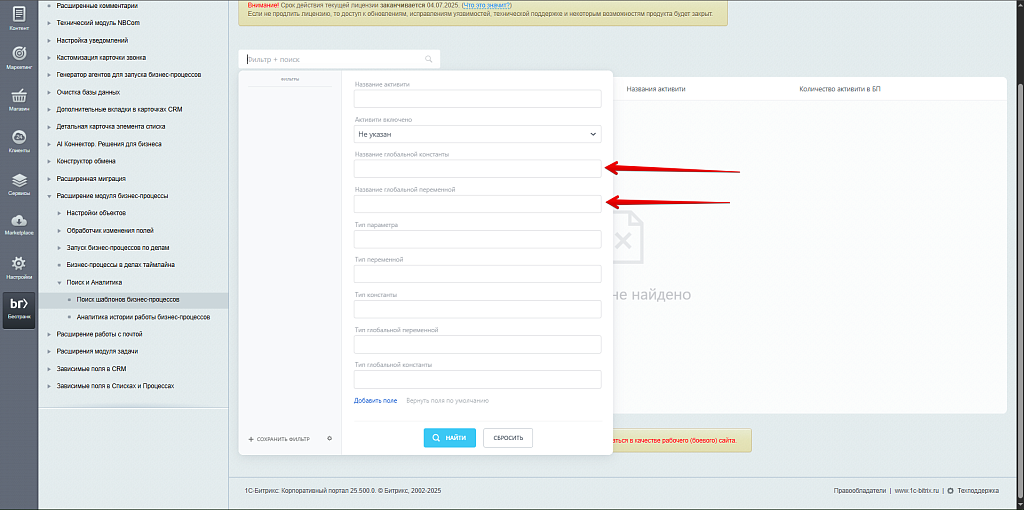The height and width of the screenshot is (510, 1024).
Task: Open Расширенная миграция item
Action: tap(91, 178)
